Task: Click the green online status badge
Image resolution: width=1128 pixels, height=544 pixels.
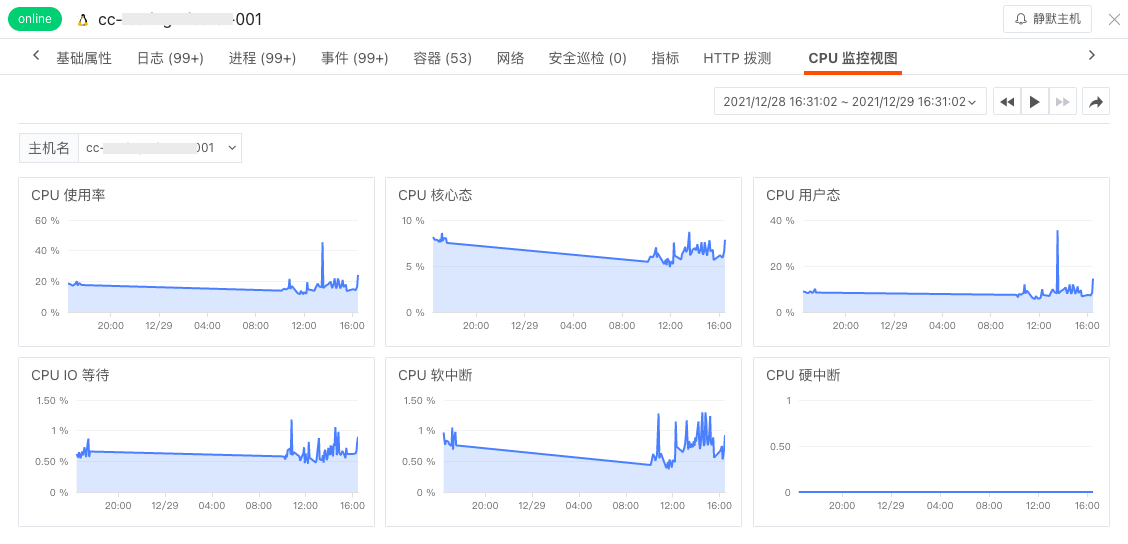Action: 35,19
